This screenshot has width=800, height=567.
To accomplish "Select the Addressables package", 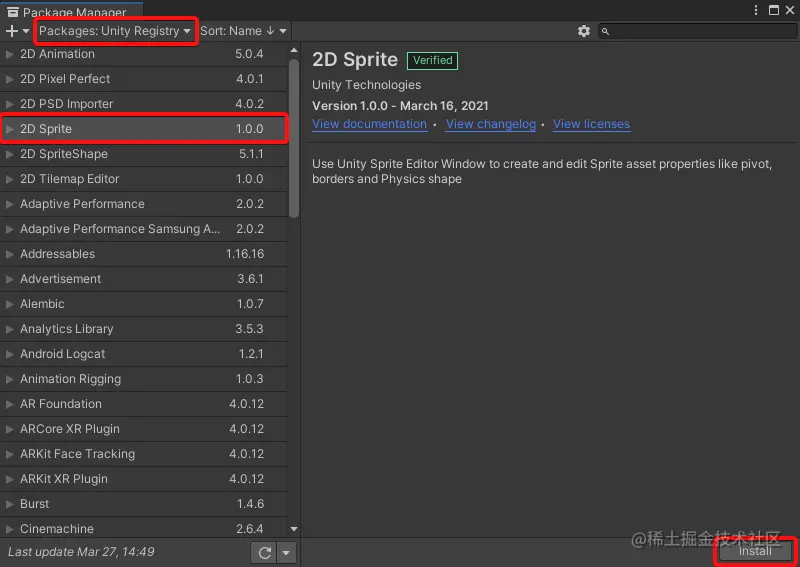I will (x=144, y=254).
